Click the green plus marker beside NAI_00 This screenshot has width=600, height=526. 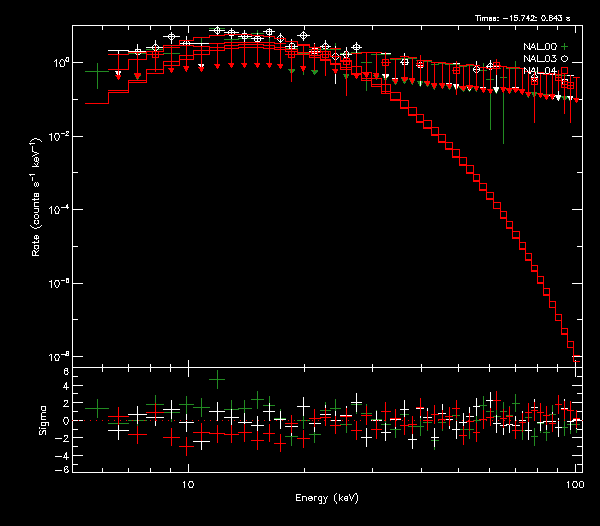[565, 46]
